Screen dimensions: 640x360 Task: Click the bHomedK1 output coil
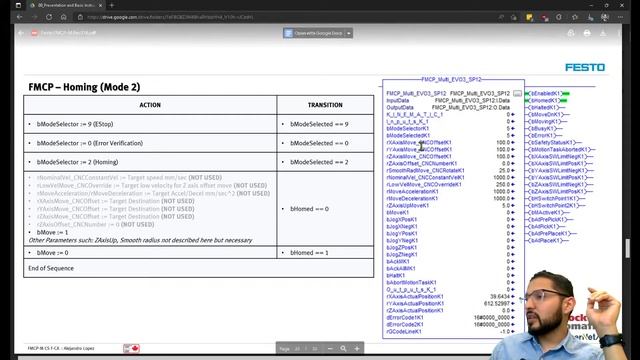coord(544,100)
